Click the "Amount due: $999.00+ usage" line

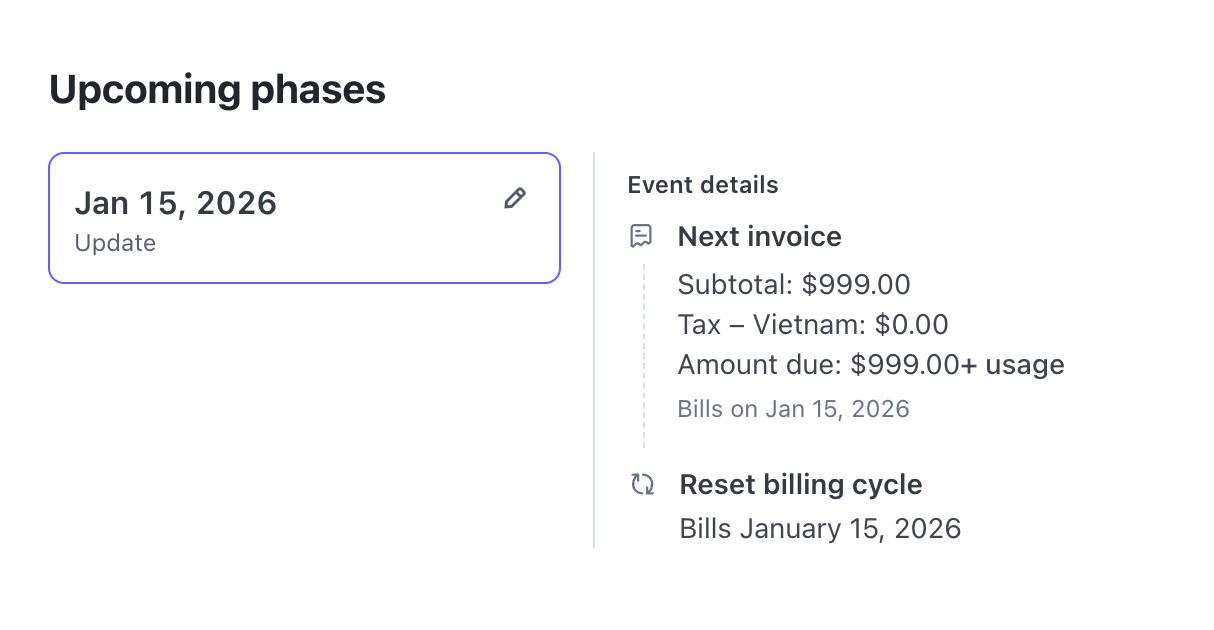870,365
